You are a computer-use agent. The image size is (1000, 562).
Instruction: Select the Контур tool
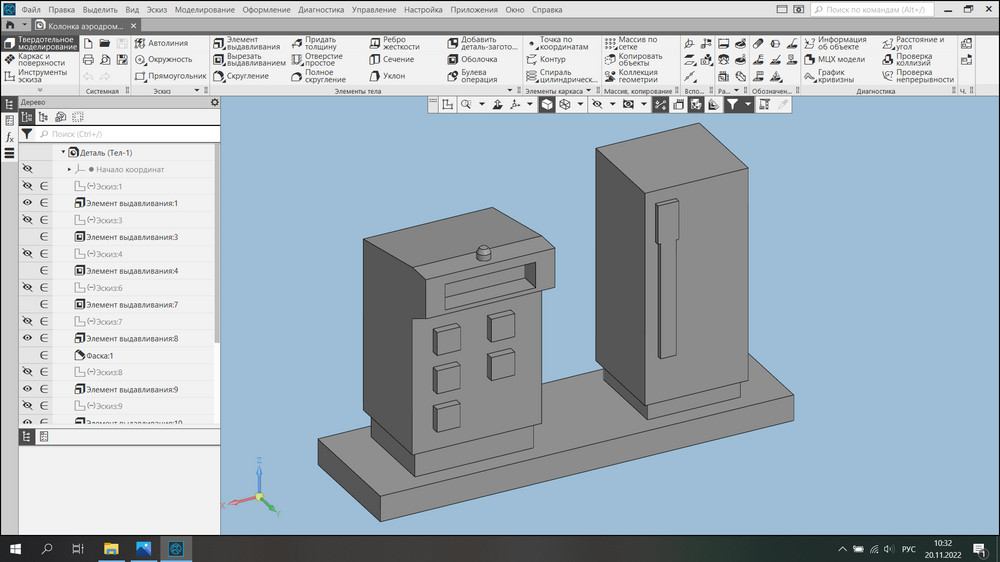(546, 59)
